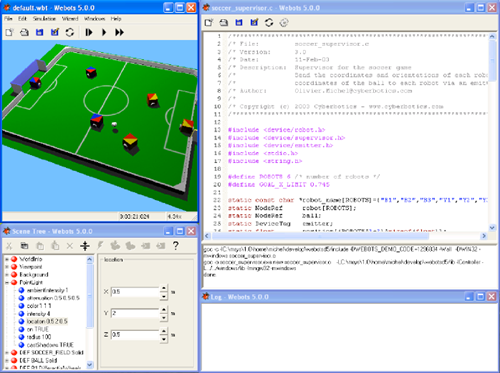Click the black cross-arrows icon in Scene Tree

pyautogui.click(x=85, y=246)
